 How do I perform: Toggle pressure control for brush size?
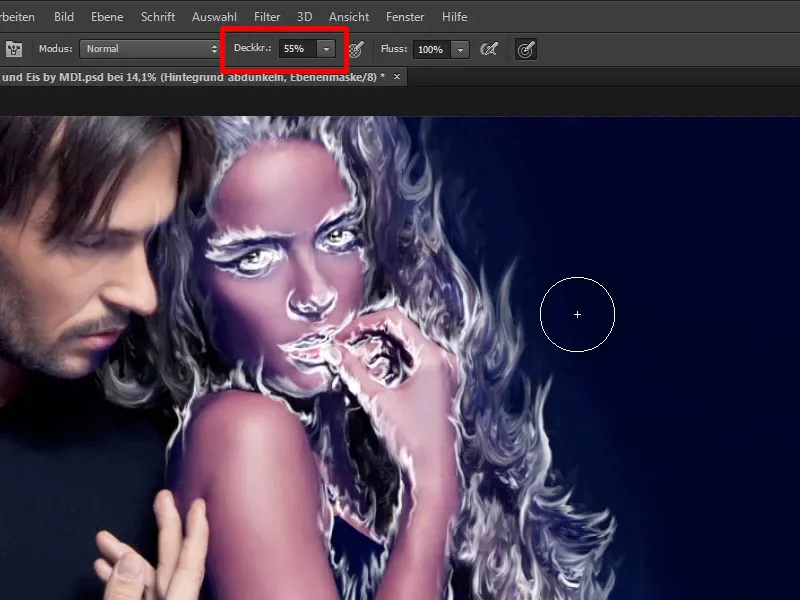[x=525, y=49]
